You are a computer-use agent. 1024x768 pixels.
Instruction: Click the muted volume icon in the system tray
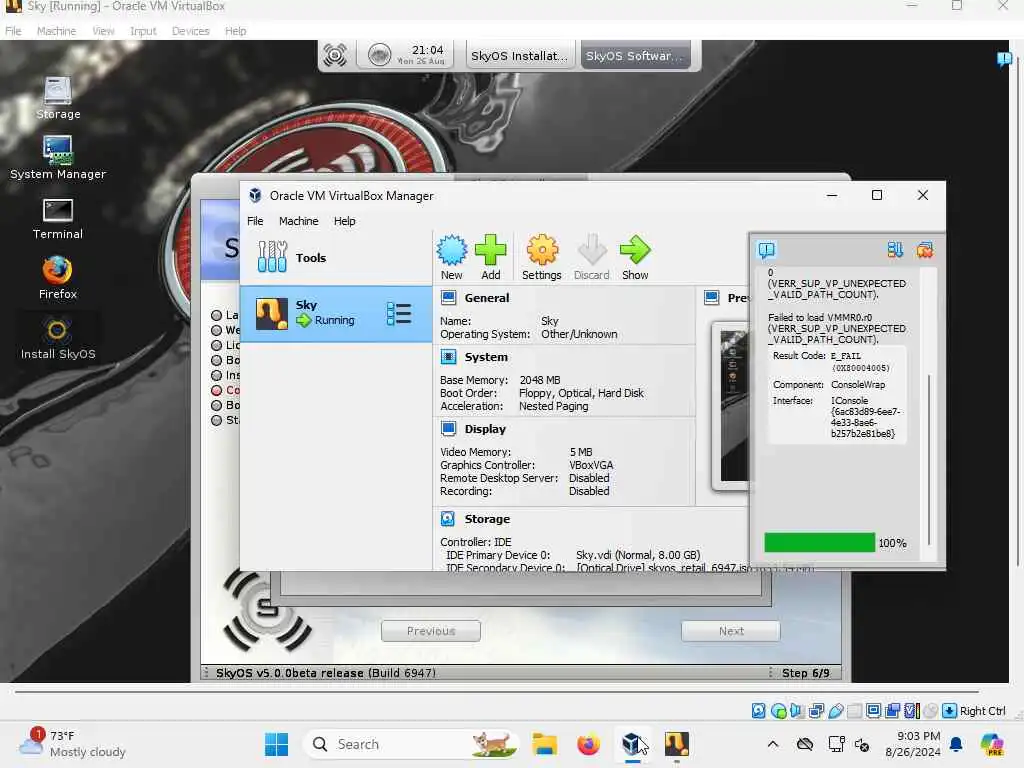862,744
